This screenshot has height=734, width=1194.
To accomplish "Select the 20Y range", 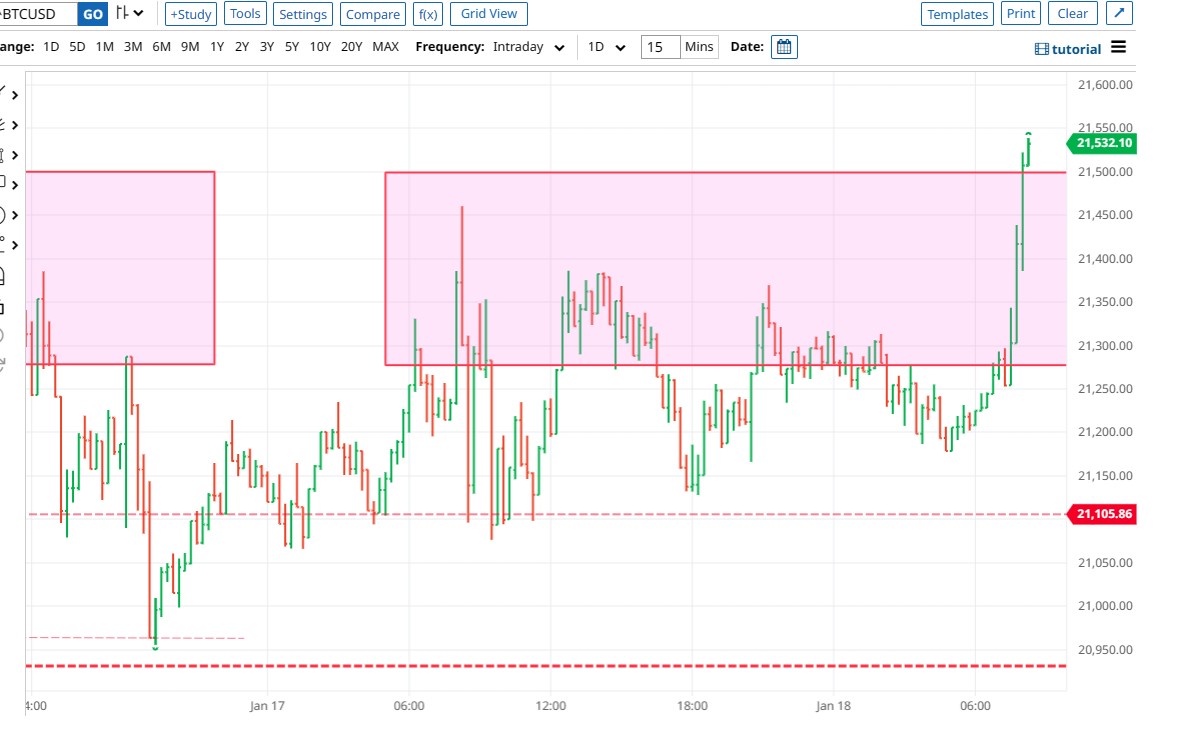I will pos(351,47).
